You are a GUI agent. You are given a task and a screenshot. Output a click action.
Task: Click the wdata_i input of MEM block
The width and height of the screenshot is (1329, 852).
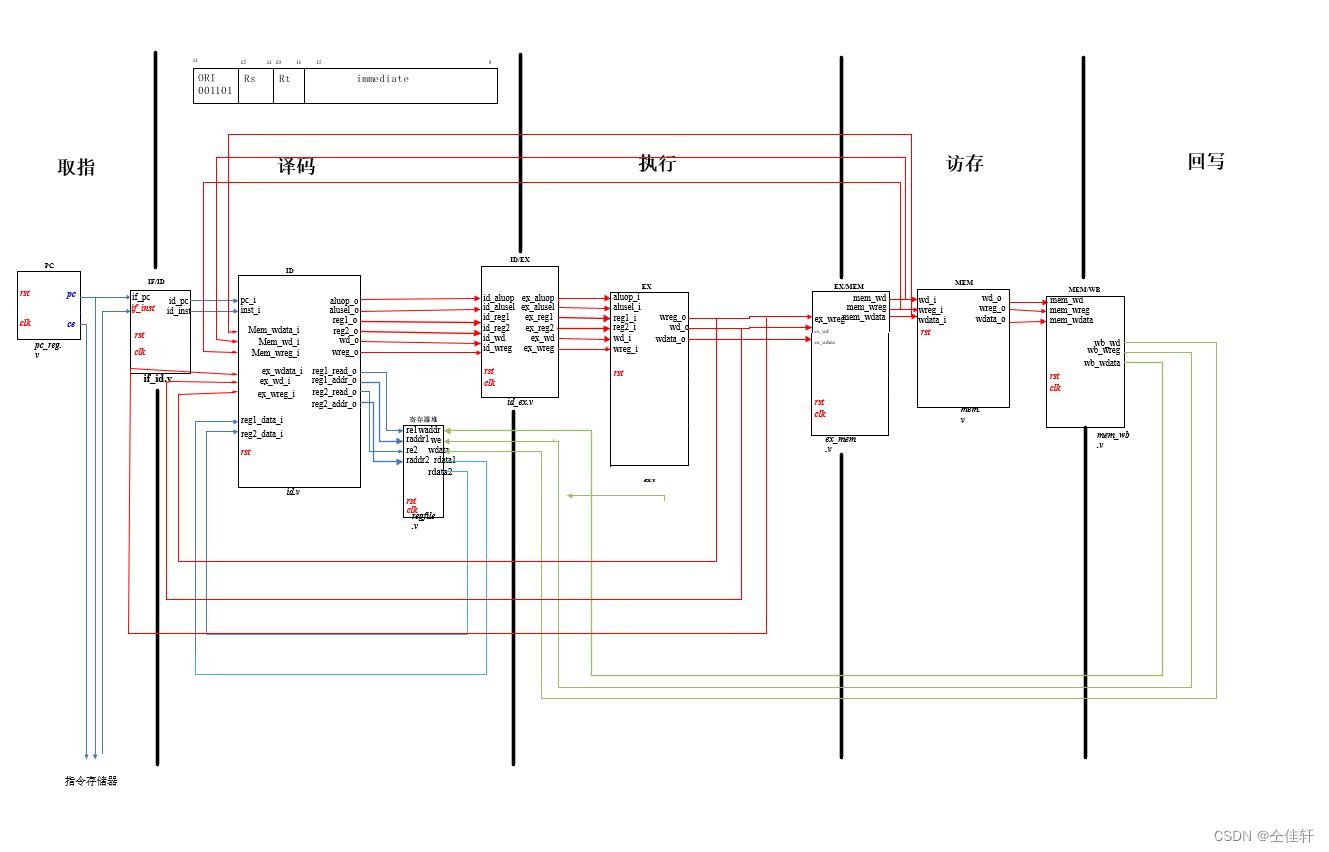pos(932,320)
